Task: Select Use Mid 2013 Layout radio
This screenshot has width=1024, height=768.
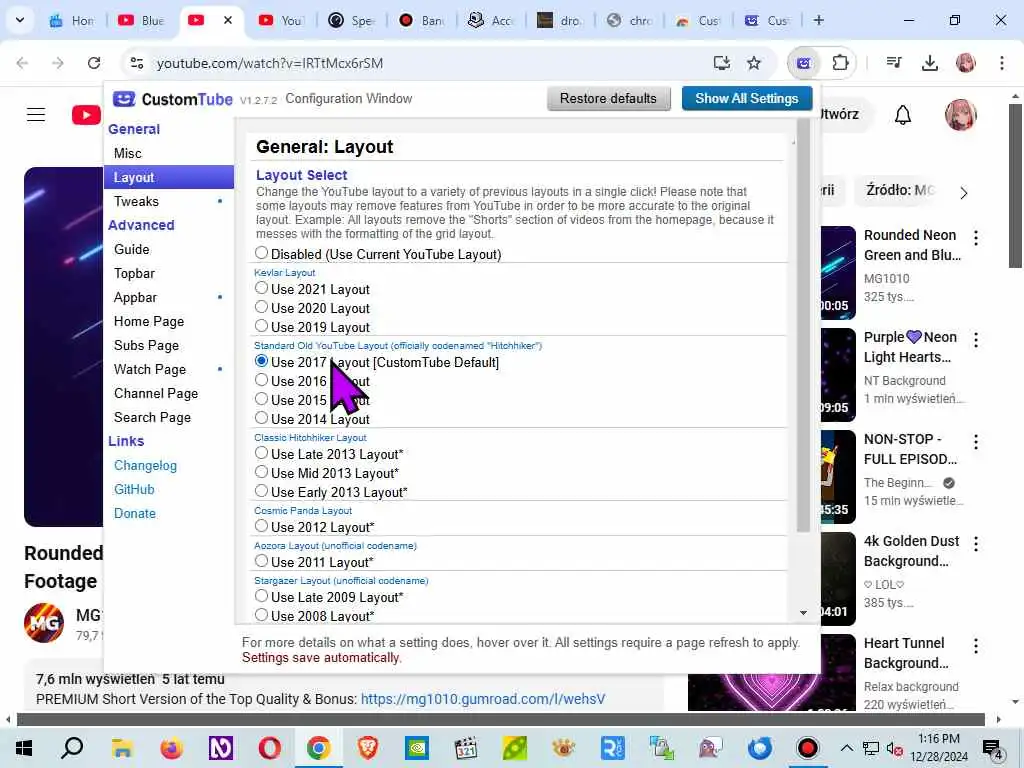Action: tap(261, 472)
